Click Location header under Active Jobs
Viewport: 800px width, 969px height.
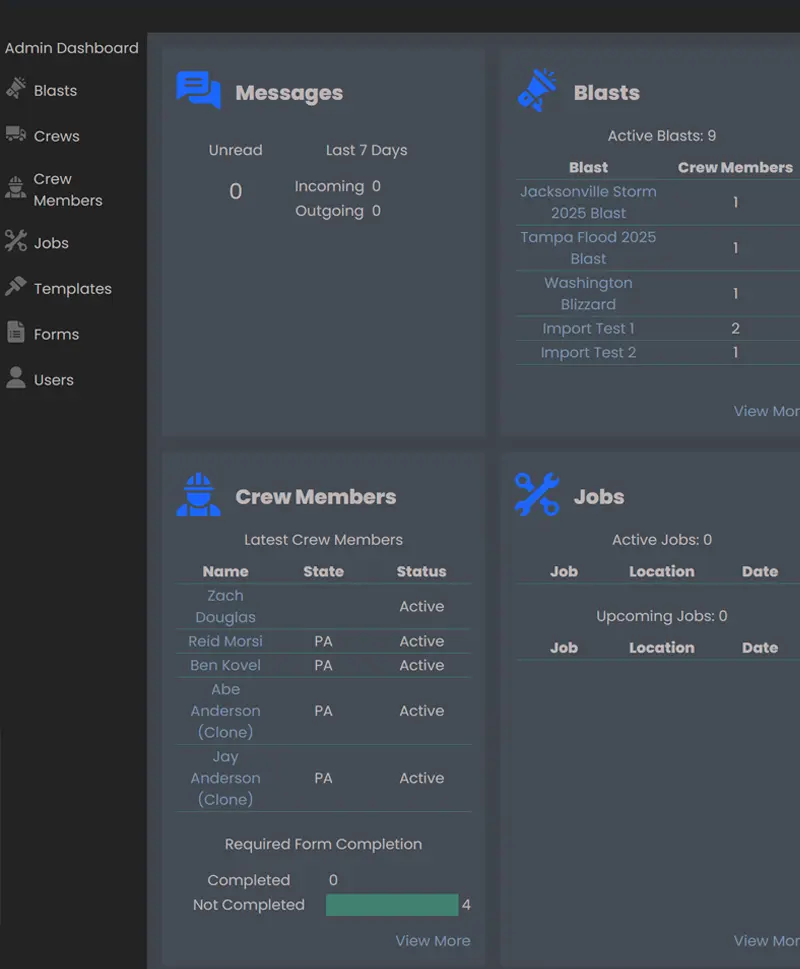pyautogui.click(x=662, y=572)
